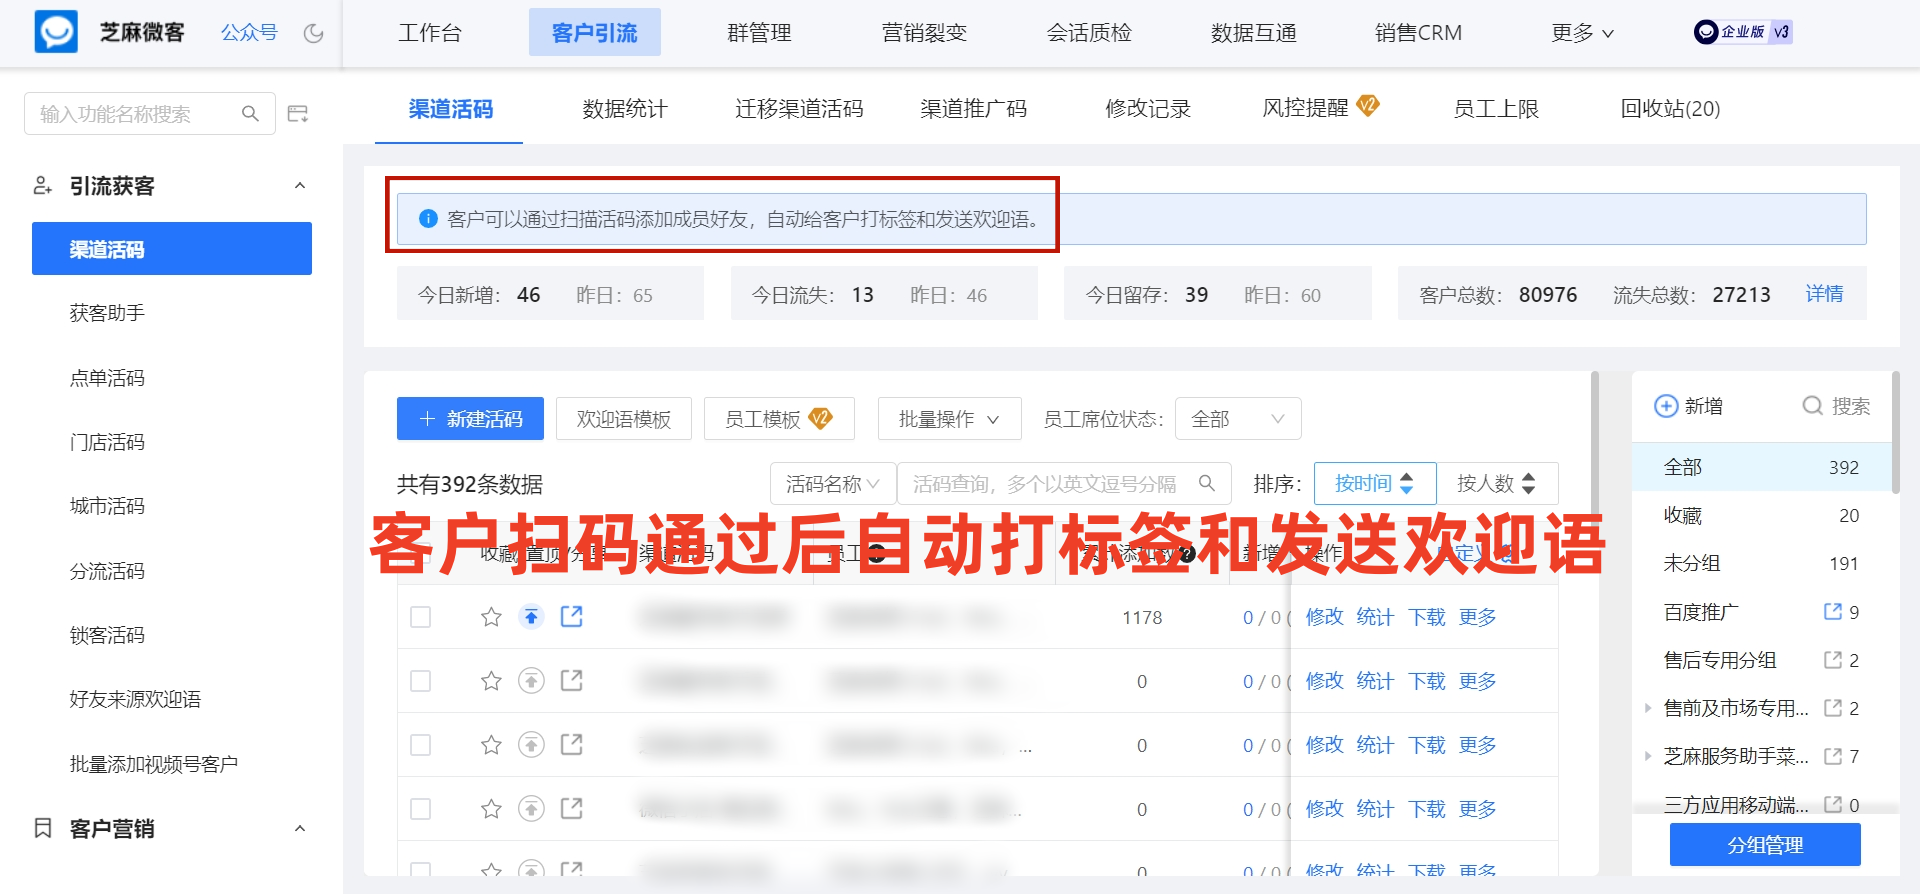Open 群管理 top navigation tab

[759, 33]
